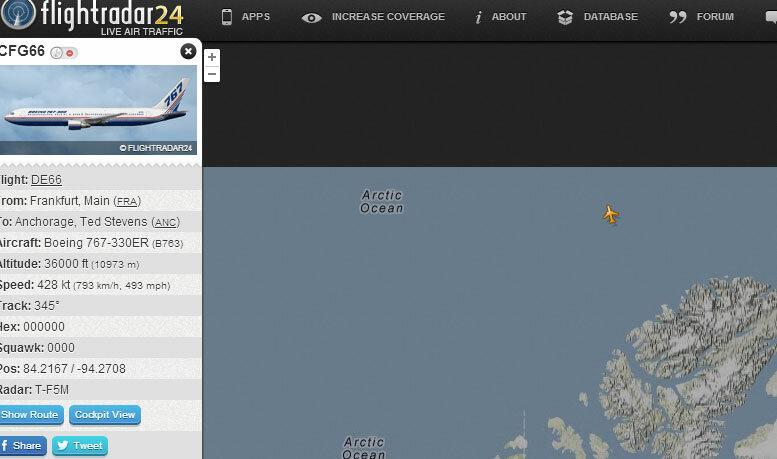Click the phone icon beside Apps
Viewport: 777px width, 459px height.
[226, 17]
